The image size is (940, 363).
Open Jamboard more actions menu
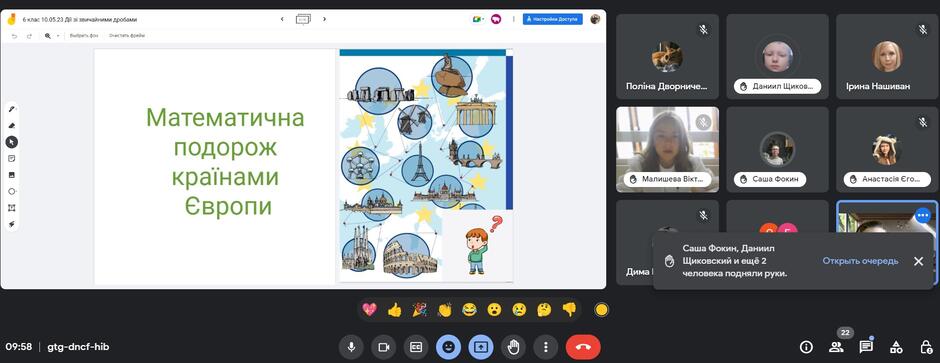coord(514,19)
